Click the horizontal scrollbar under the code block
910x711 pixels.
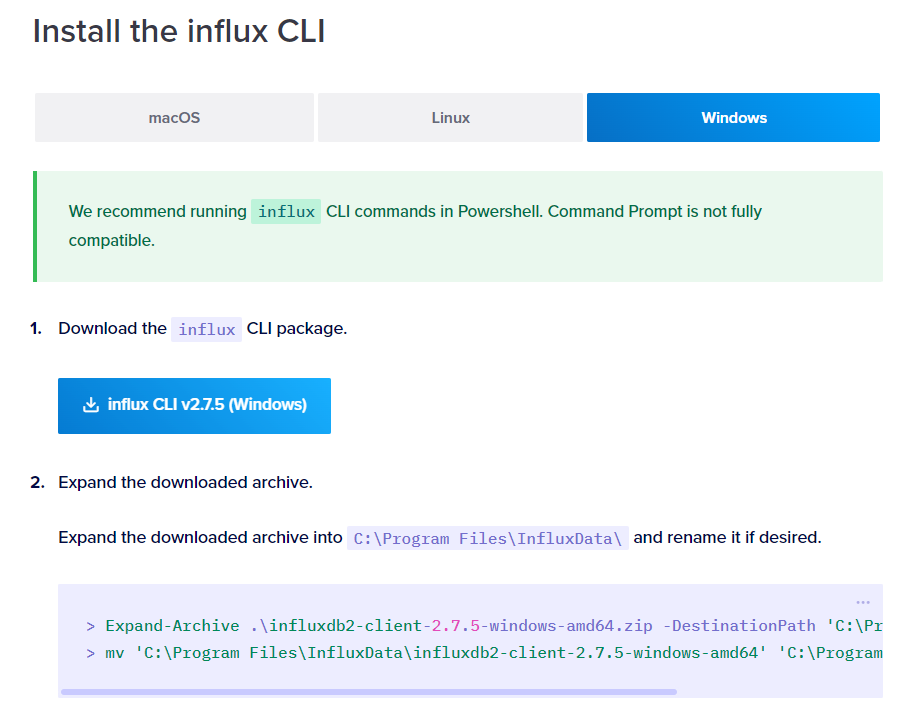point(370,691)
